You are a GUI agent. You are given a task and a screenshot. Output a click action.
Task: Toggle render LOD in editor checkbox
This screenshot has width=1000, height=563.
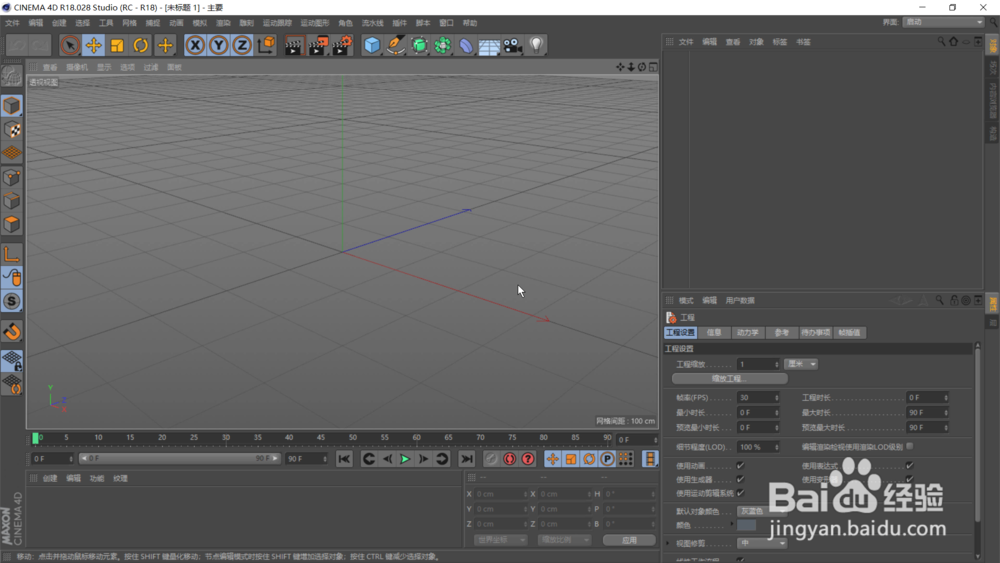point(909,446)
